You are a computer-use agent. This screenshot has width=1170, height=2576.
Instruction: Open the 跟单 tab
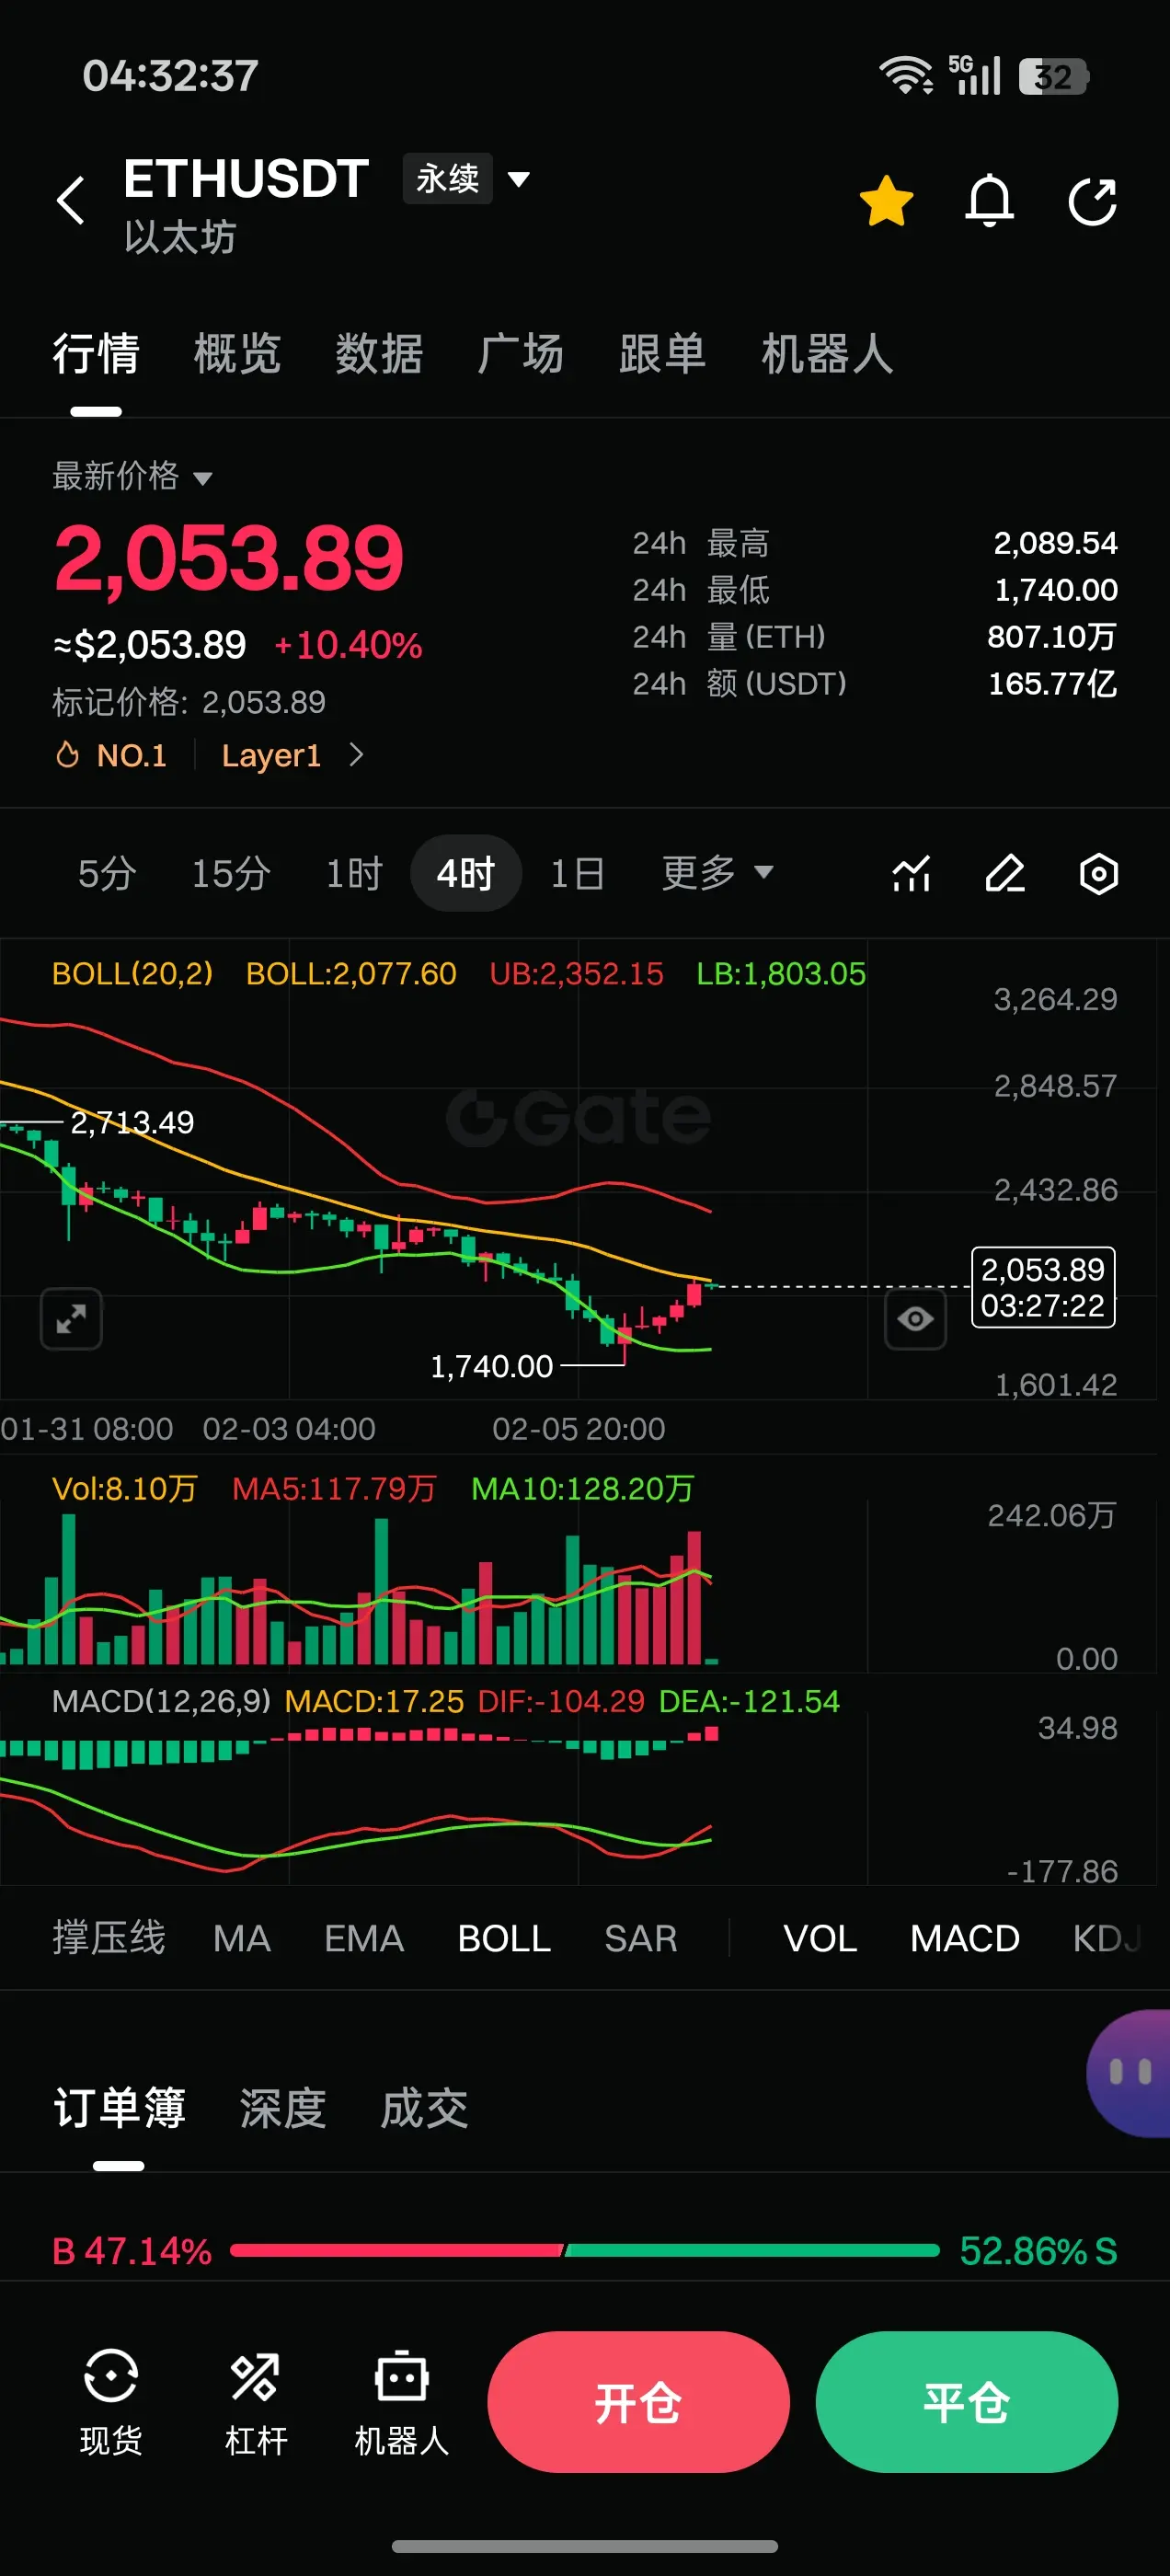tap(663, 354)
